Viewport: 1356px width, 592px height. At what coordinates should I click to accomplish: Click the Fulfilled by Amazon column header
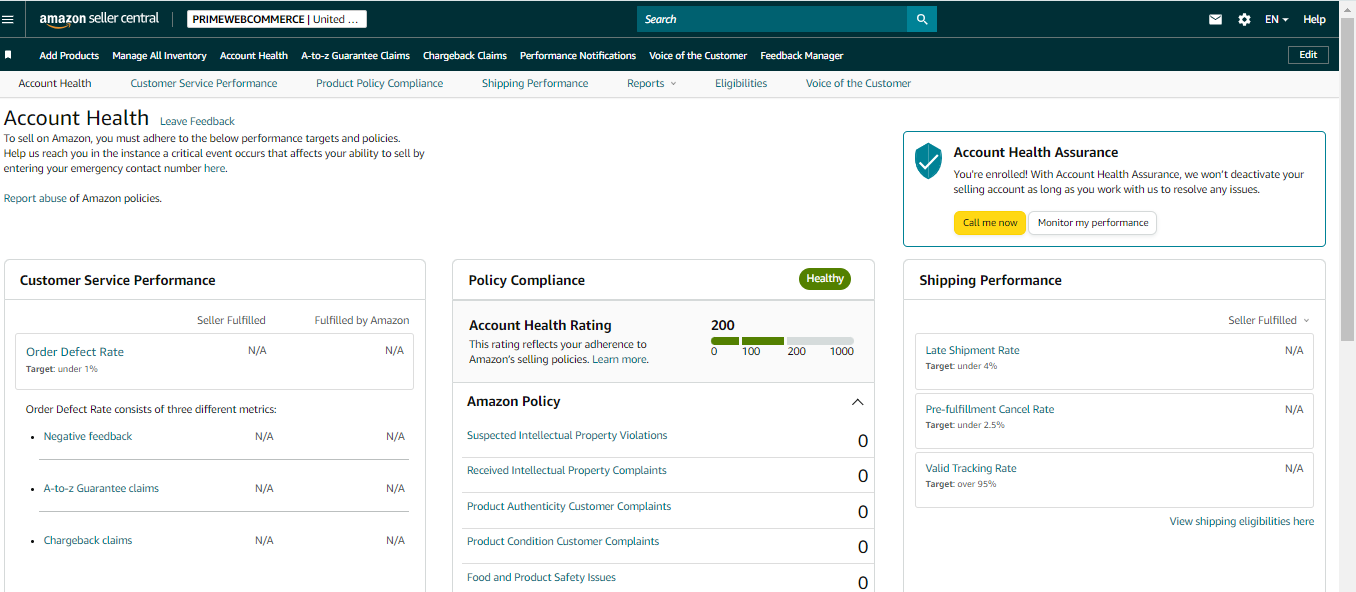[x=362, y=320]
